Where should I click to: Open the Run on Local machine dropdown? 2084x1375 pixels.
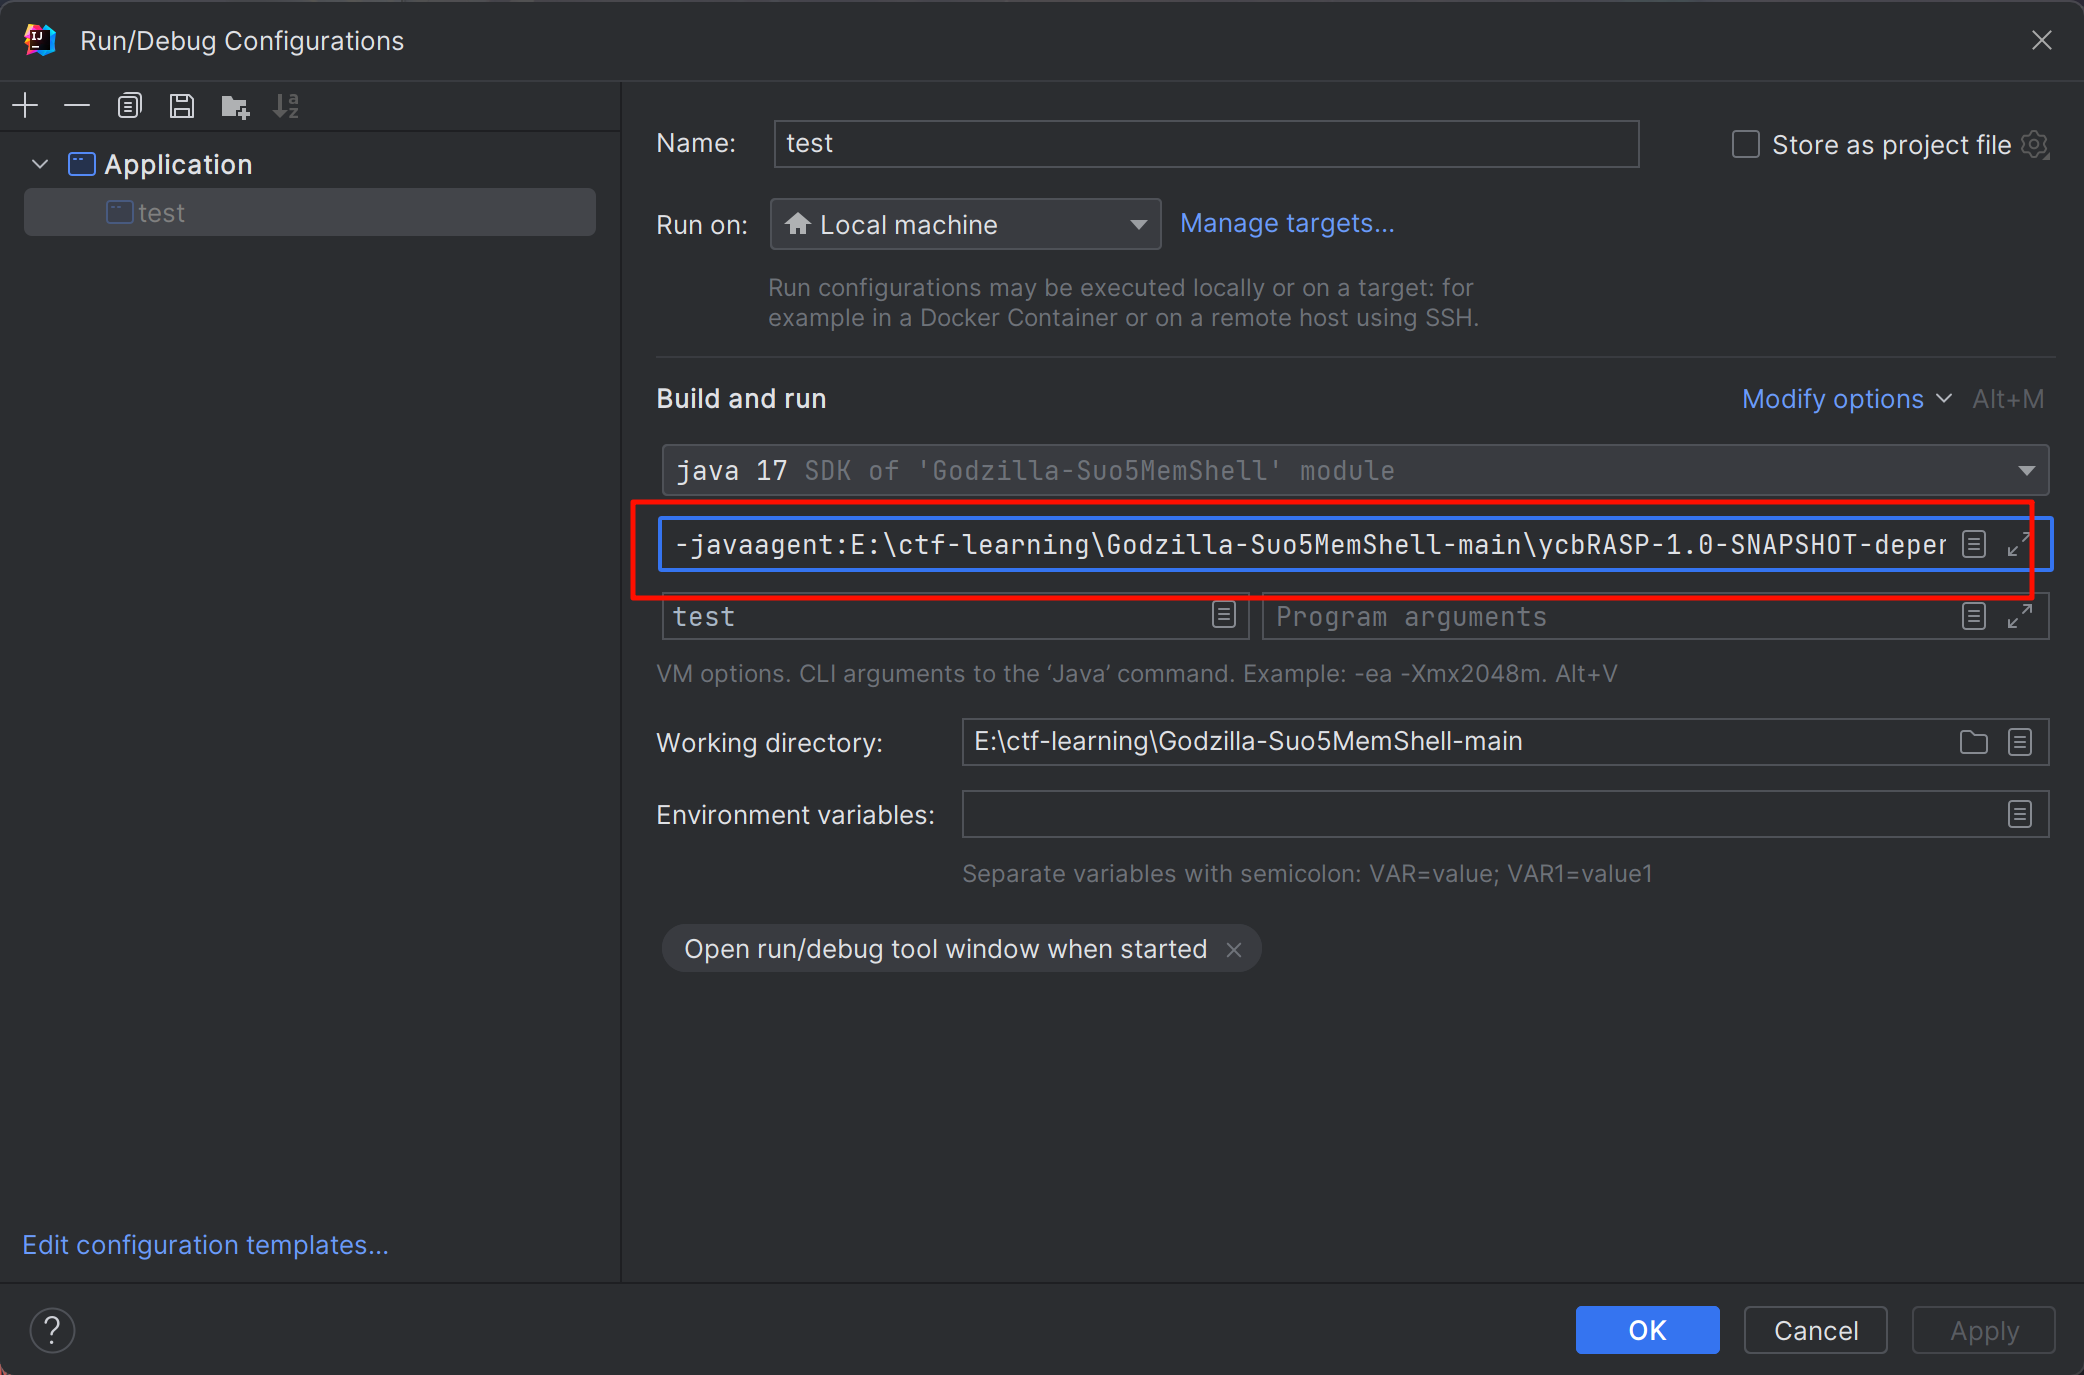[965, 224]
